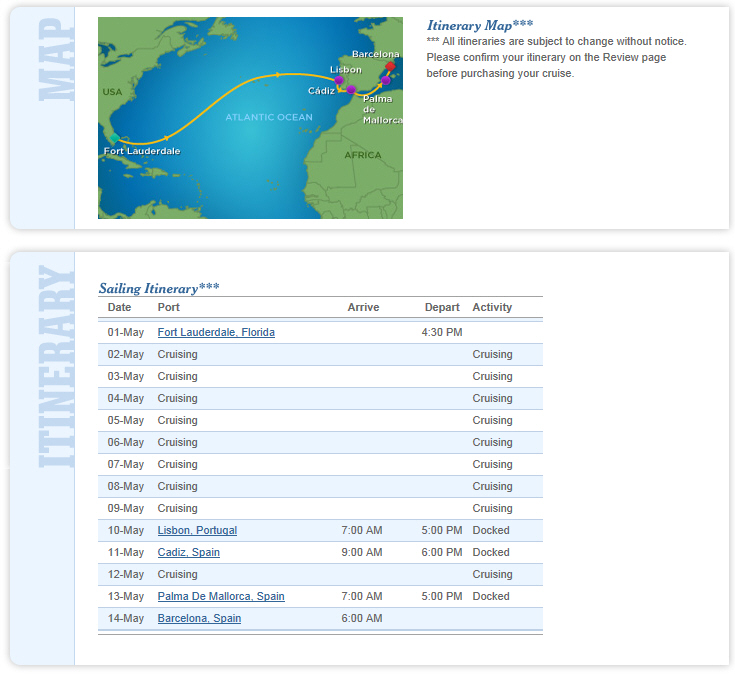
Task: Click the 01-May date cell
Action: (x=126, y=332)
